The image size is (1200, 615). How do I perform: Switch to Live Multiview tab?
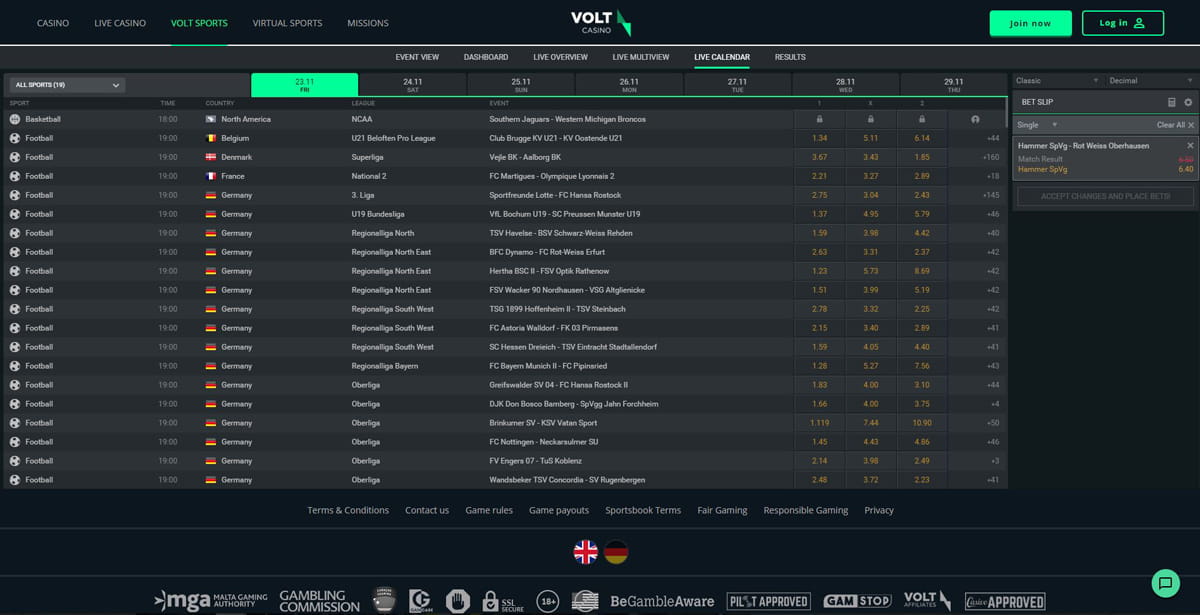pyautogui.click(x=641, y=57)
